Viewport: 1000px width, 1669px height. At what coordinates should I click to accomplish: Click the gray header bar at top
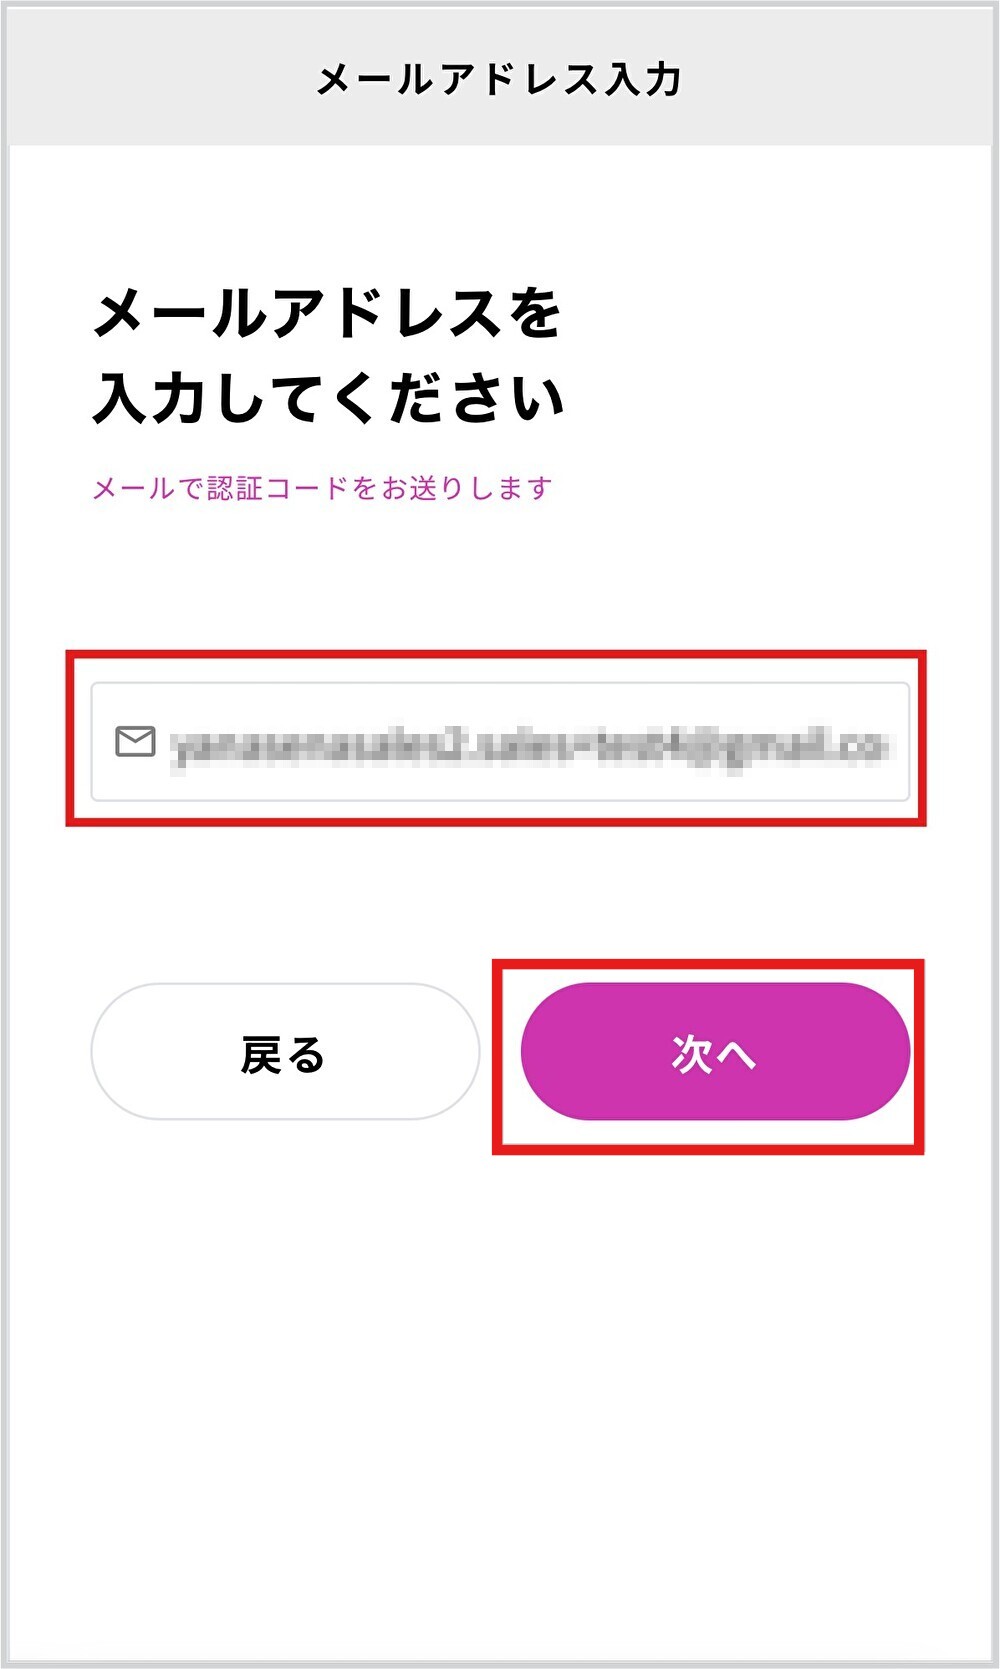pyautogui.click(x=500, y=78)
